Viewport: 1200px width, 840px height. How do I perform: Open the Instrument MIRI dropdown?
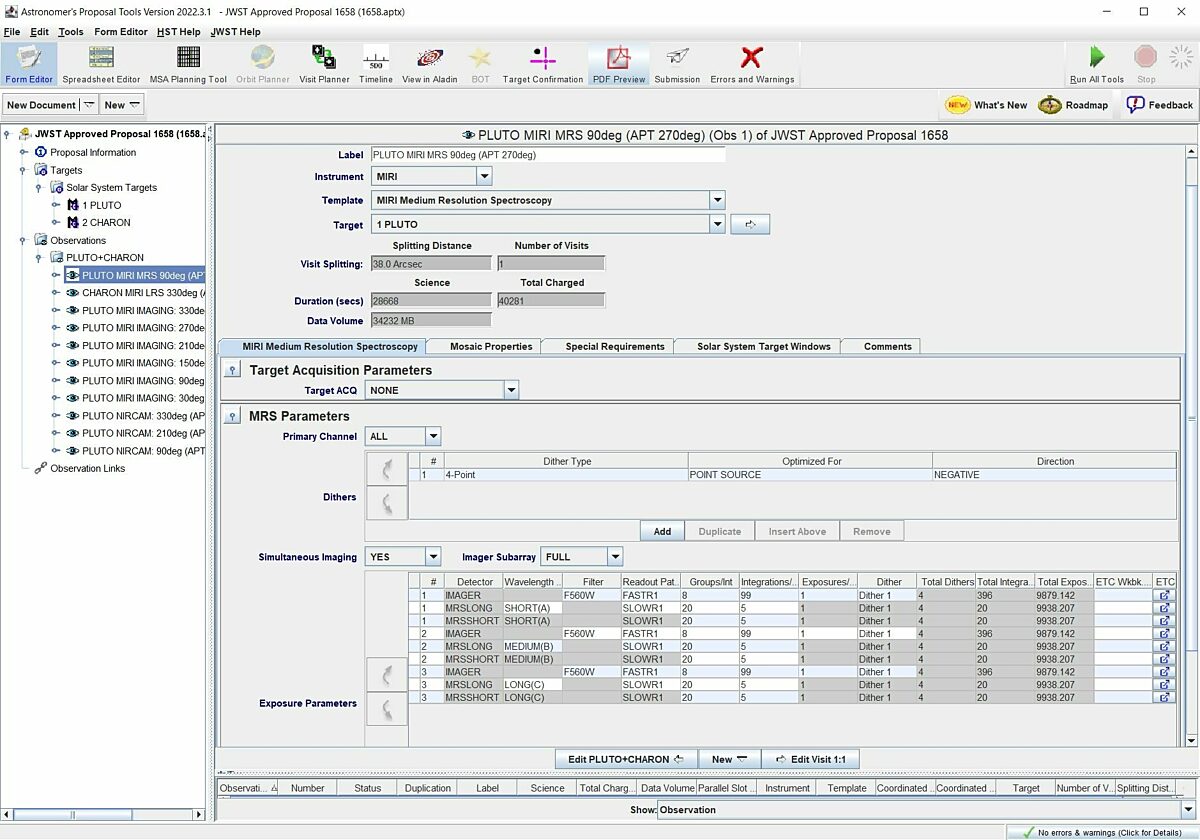tap(484, 177)
